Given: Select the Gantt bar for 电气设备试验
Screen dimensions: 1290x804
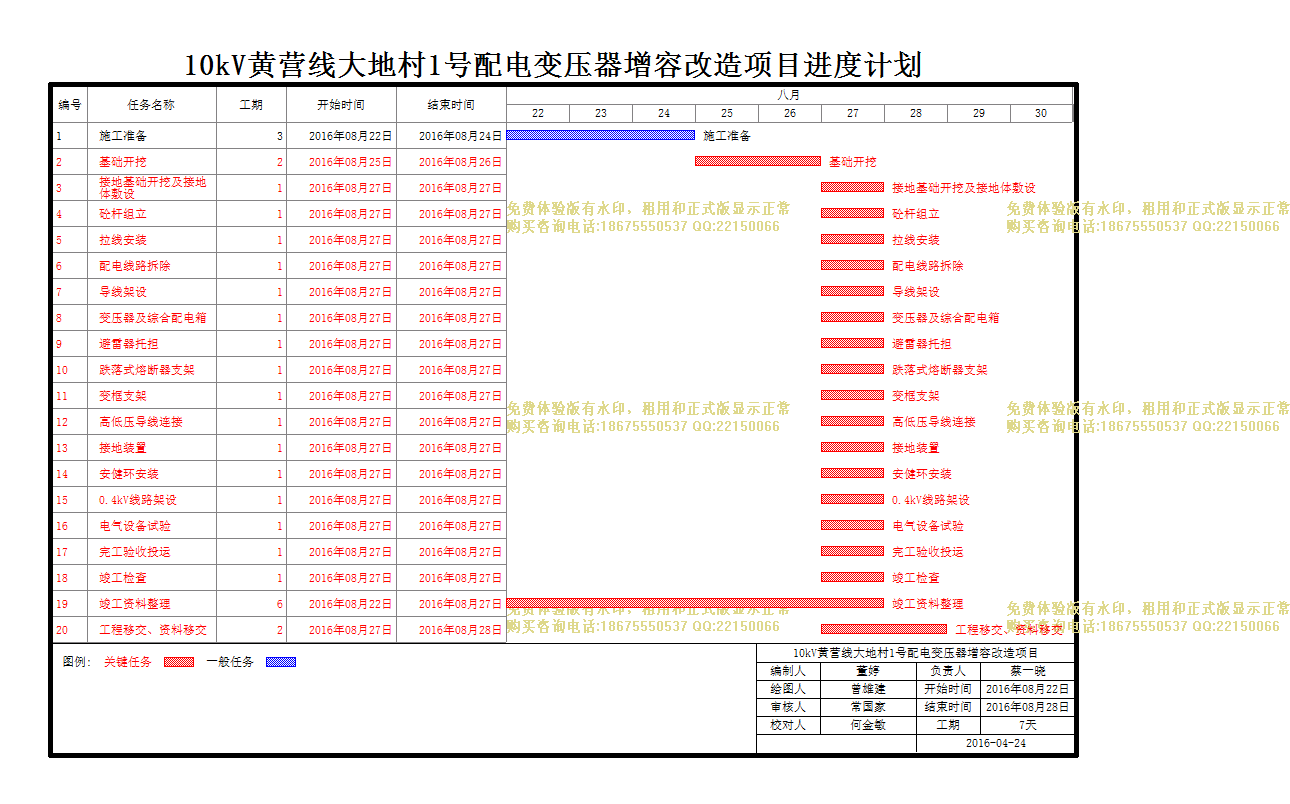Looking at the screenshot, I should pyautogui.click(x=852, y=525).
